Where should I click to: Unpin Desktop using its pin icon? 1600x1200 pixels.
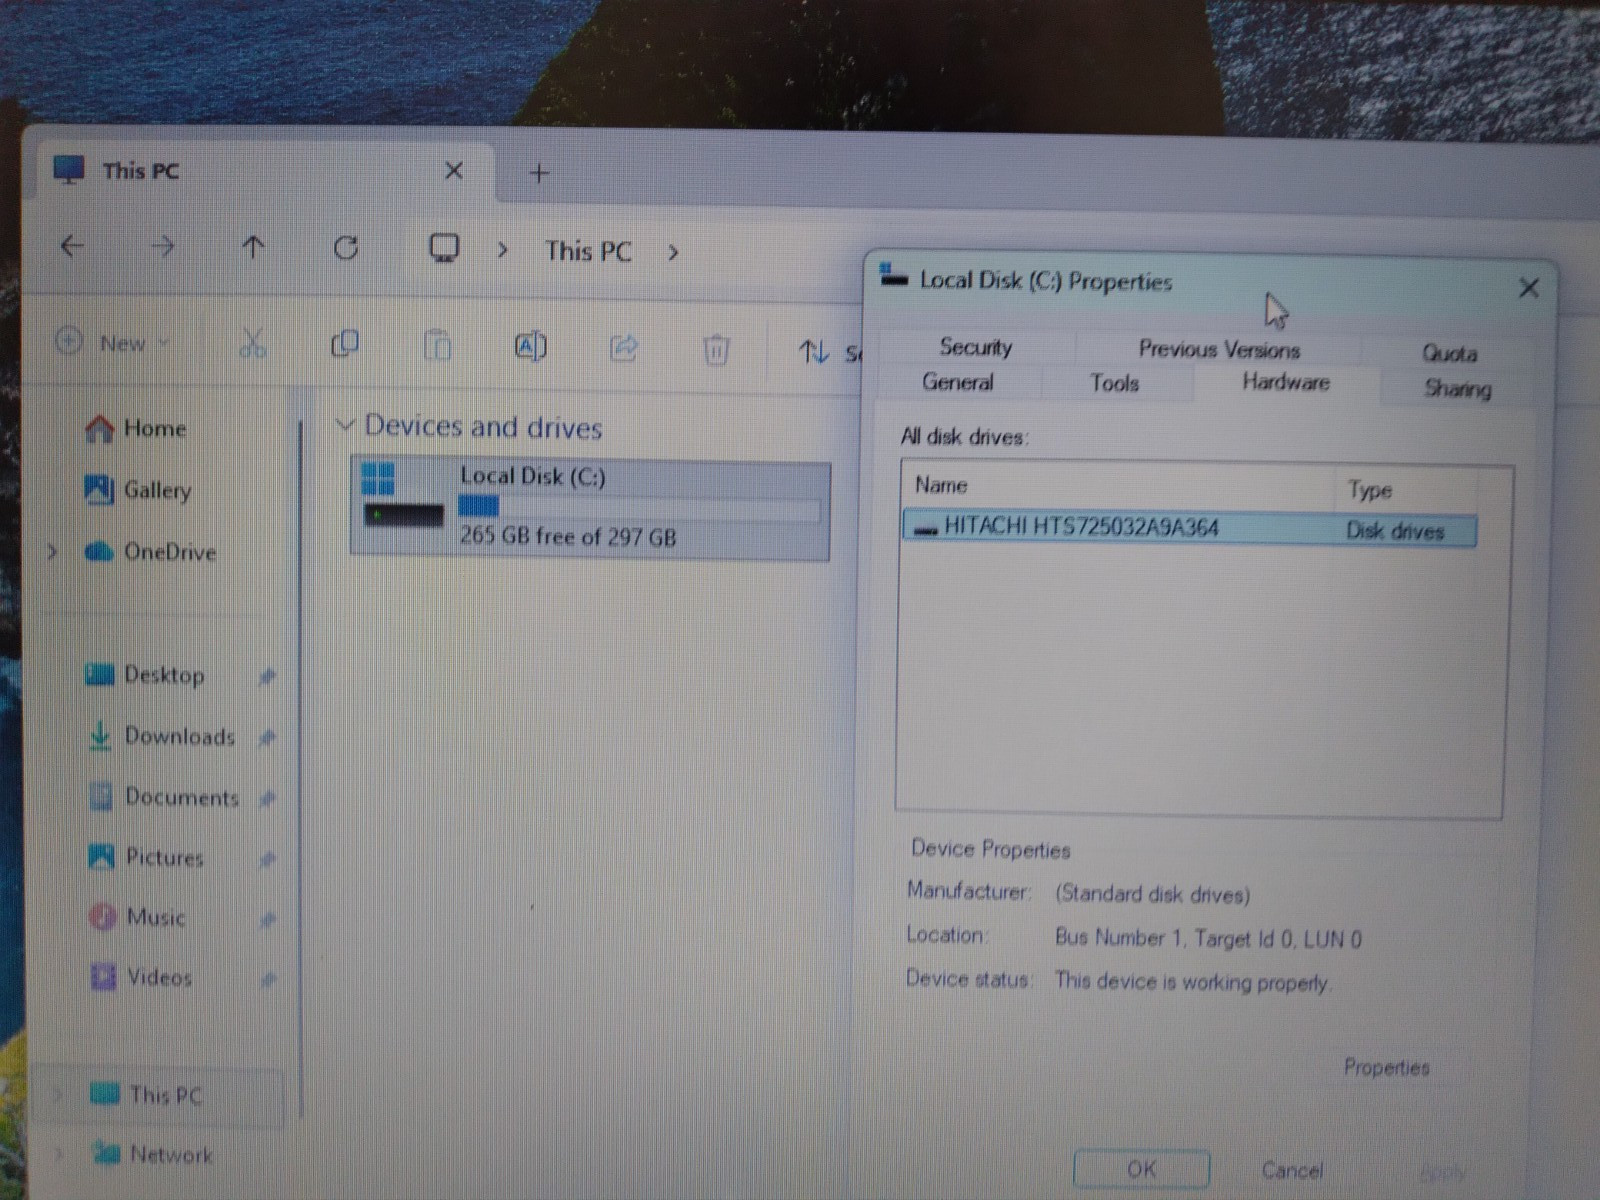(x=266, y=677)
